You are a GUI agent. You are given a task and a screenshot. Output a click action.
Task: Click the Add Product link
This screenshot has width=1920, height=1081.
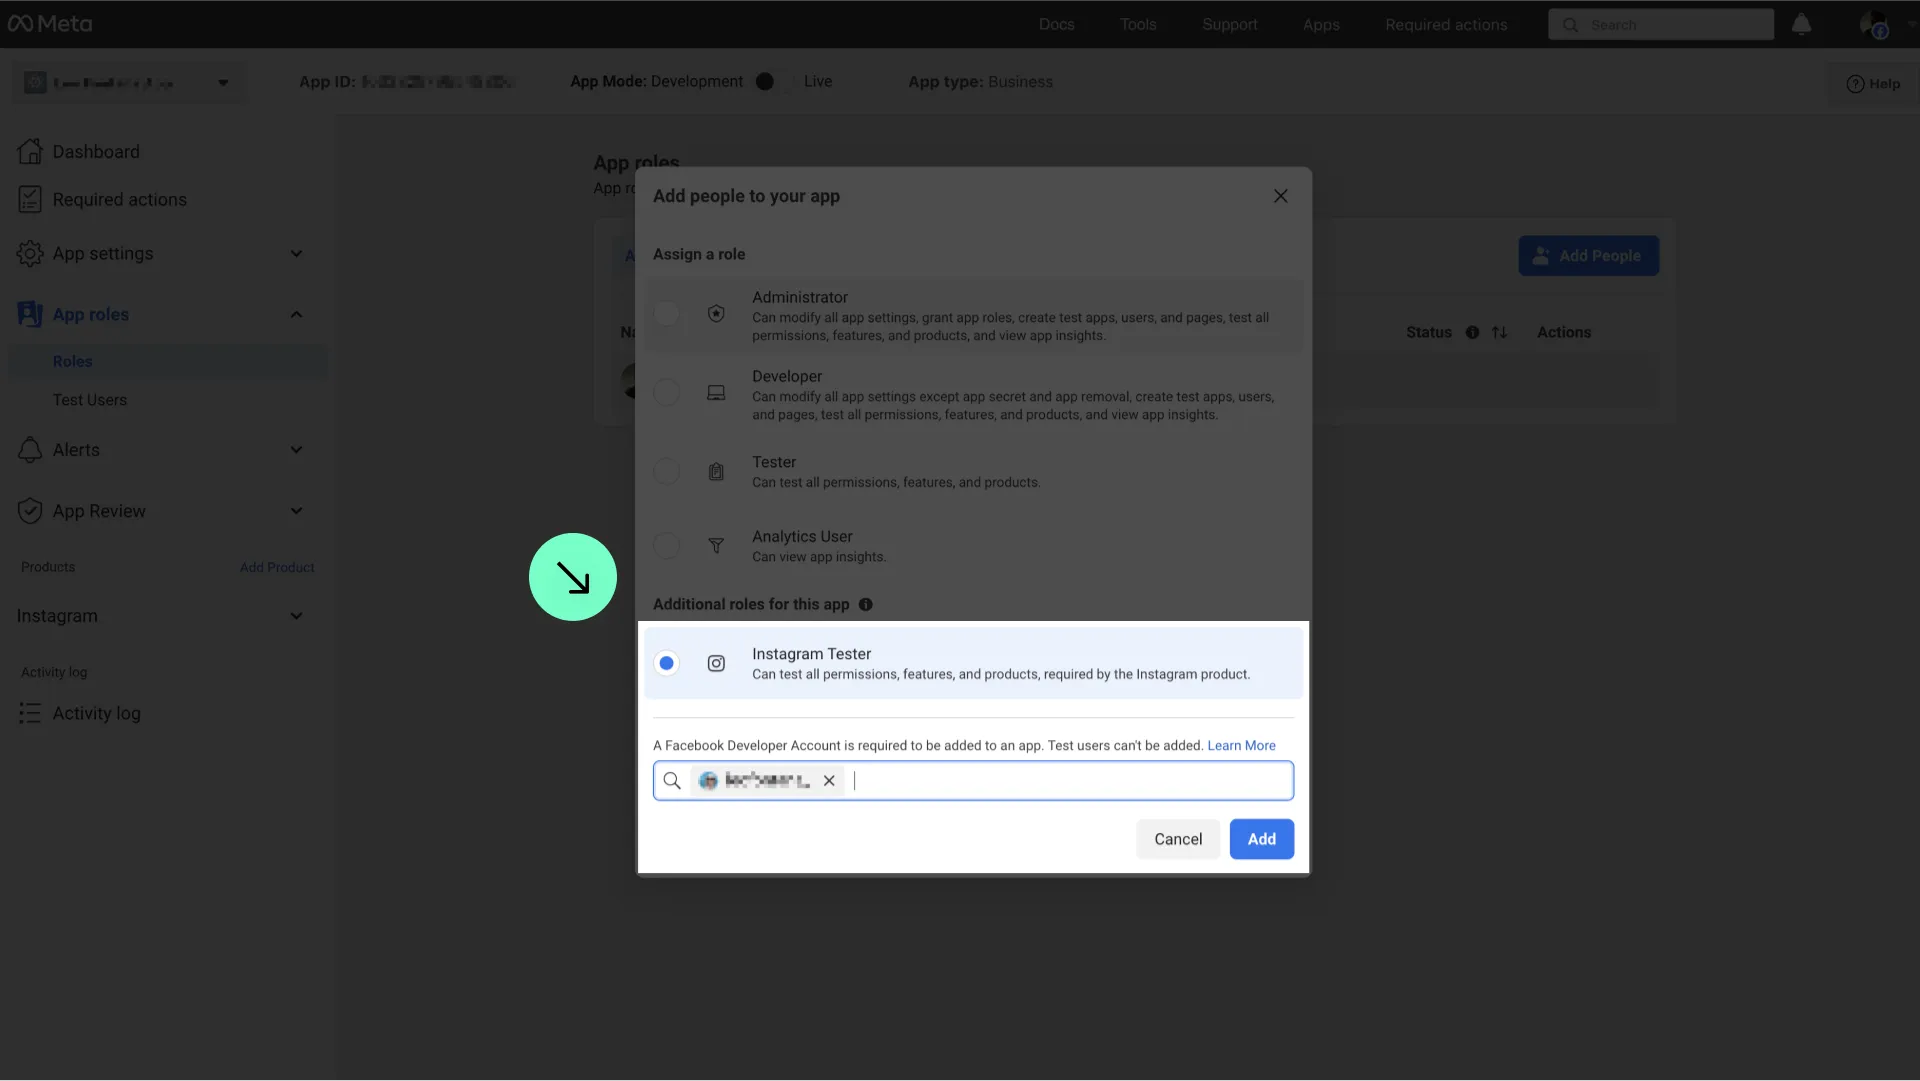pos(277,567)
